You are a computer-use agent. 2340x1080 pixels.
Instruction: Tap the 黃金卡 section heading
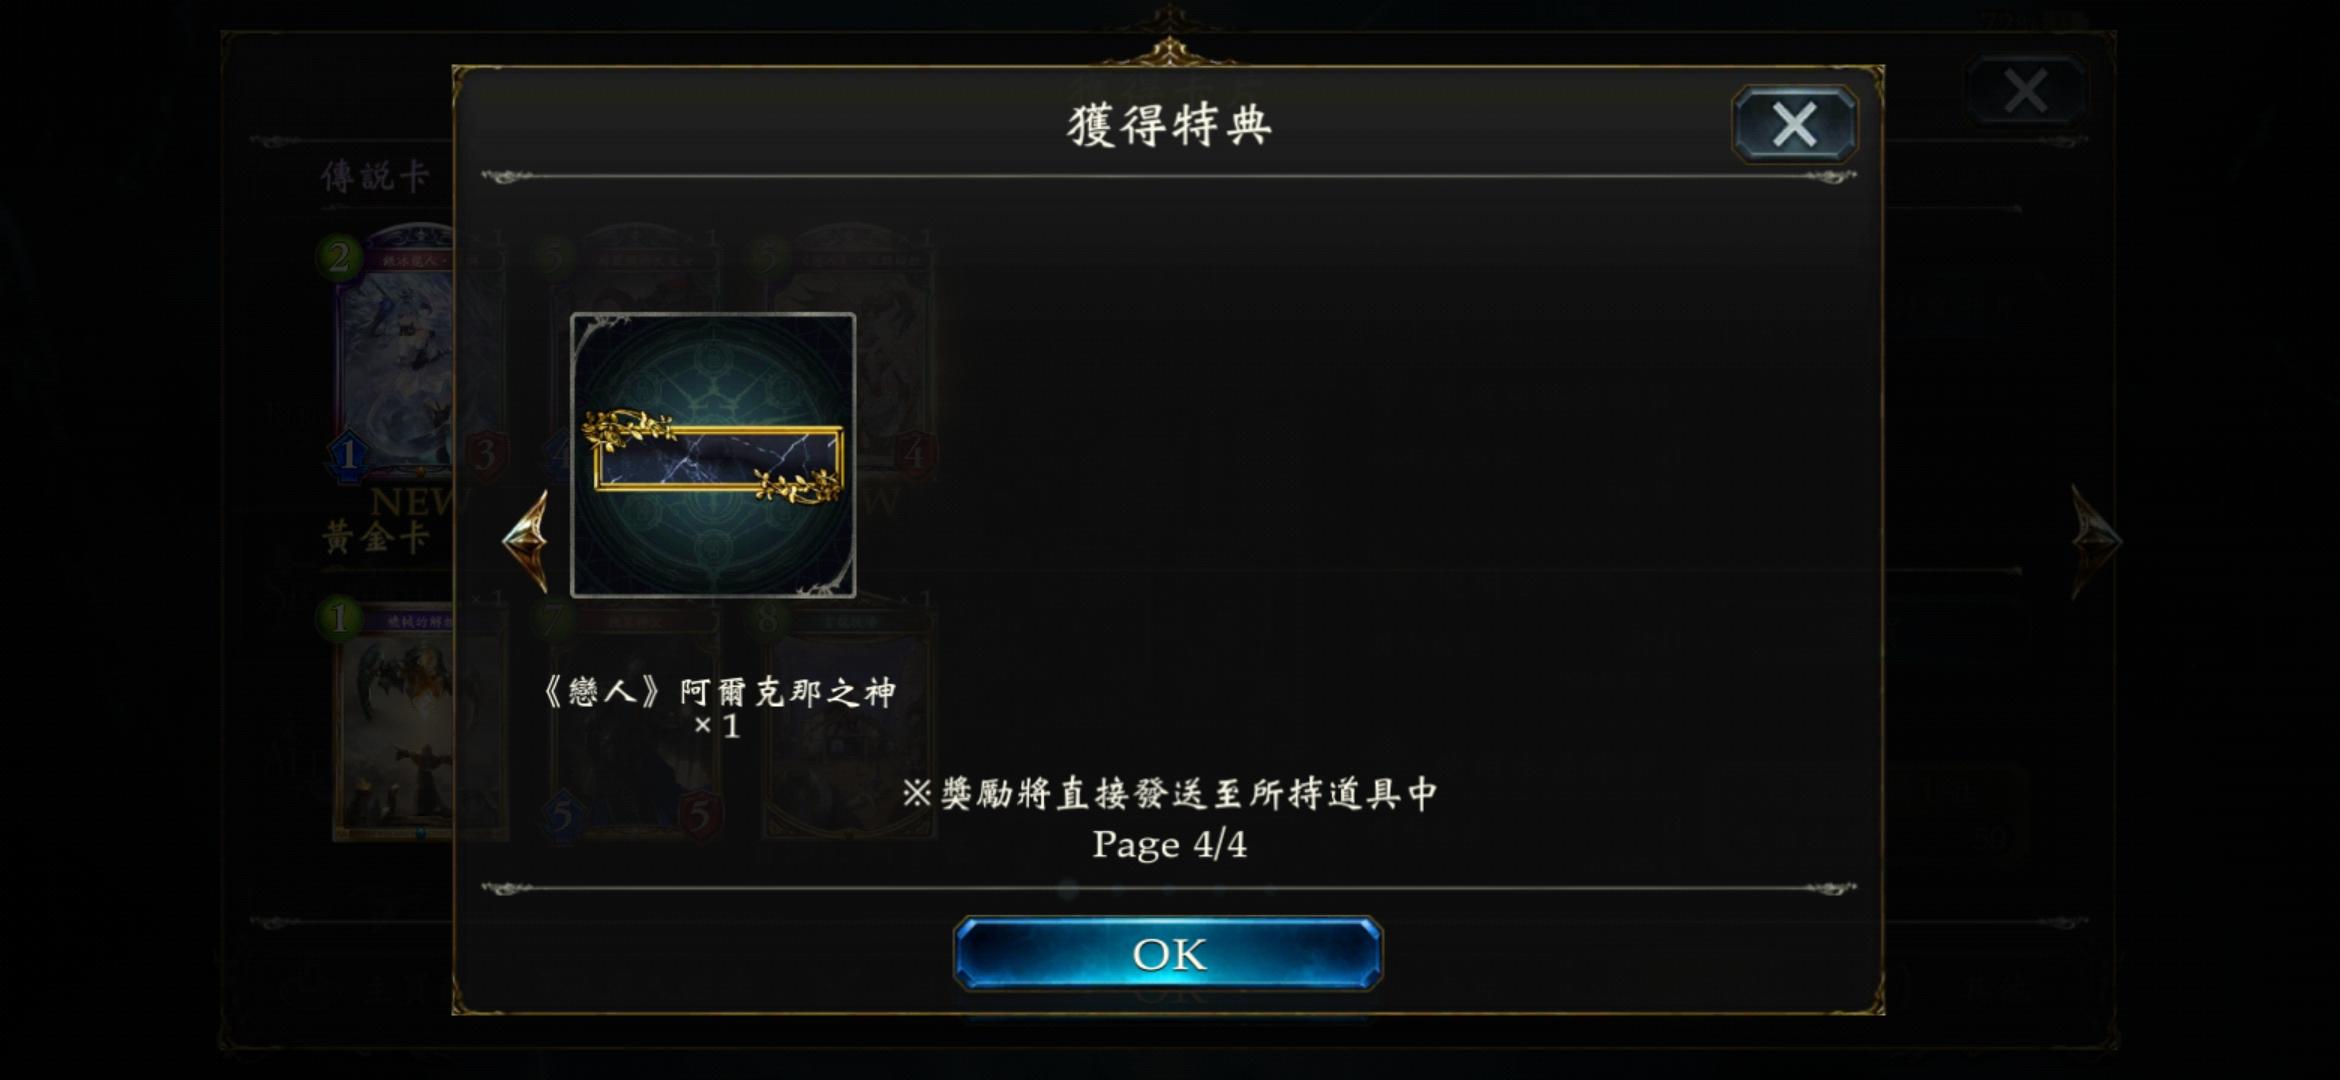pos(375,538)
